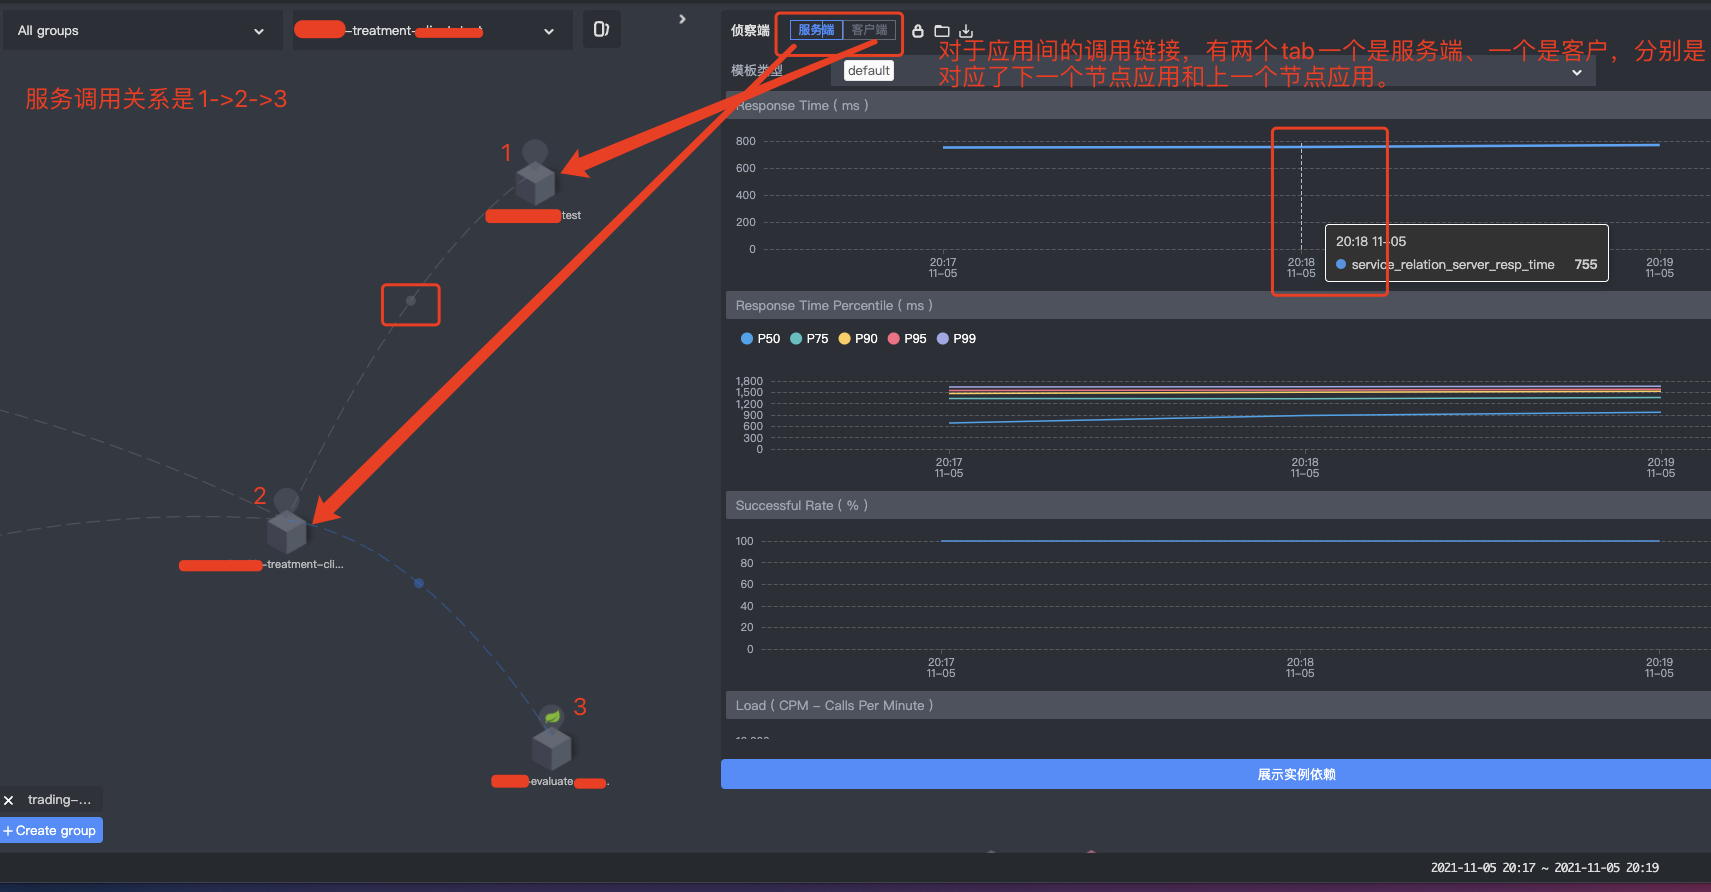This screenshot has height=892, width=1711.
Task: Click the folder import icon
Action: [942, 31]
